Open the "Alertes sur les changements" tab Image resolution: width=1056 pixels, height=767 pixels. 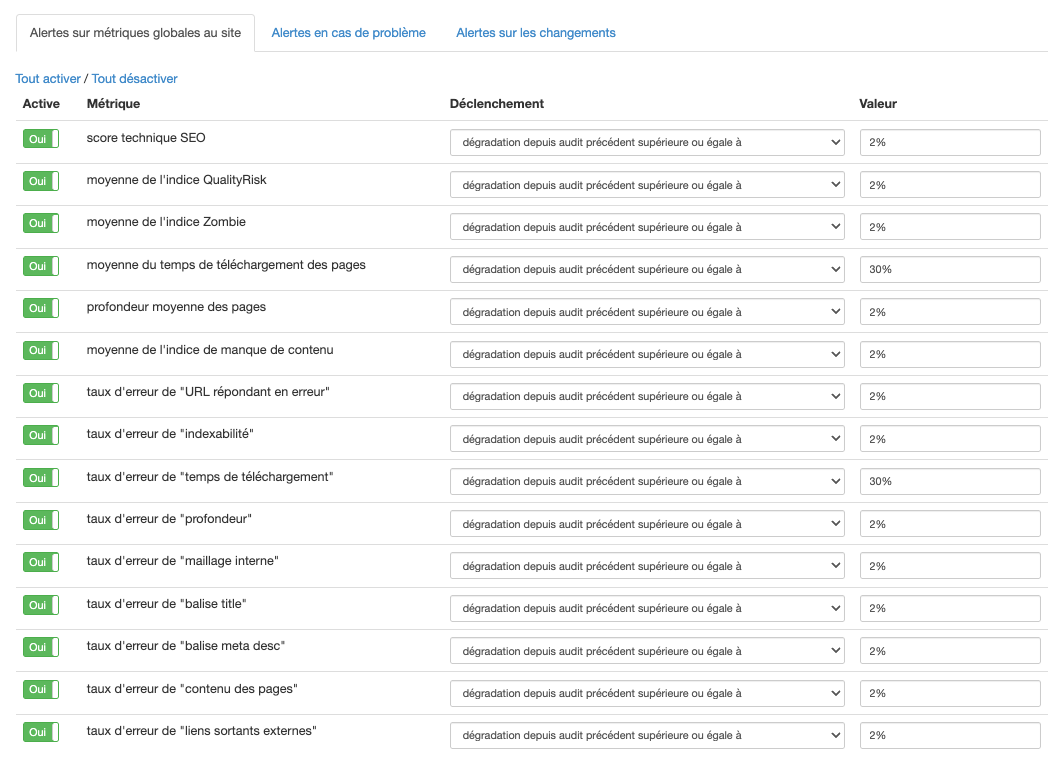(x=535, y=32)
